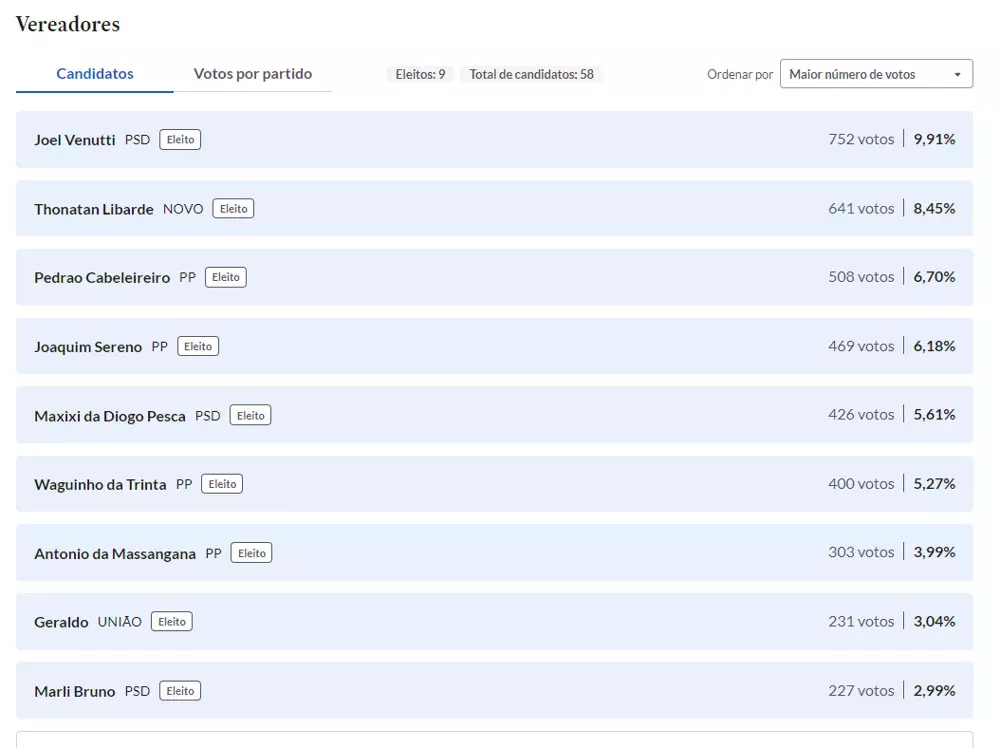Click the 3,04% percentage
Screen dimensions: 1000x748
click(x=934, y=621)
